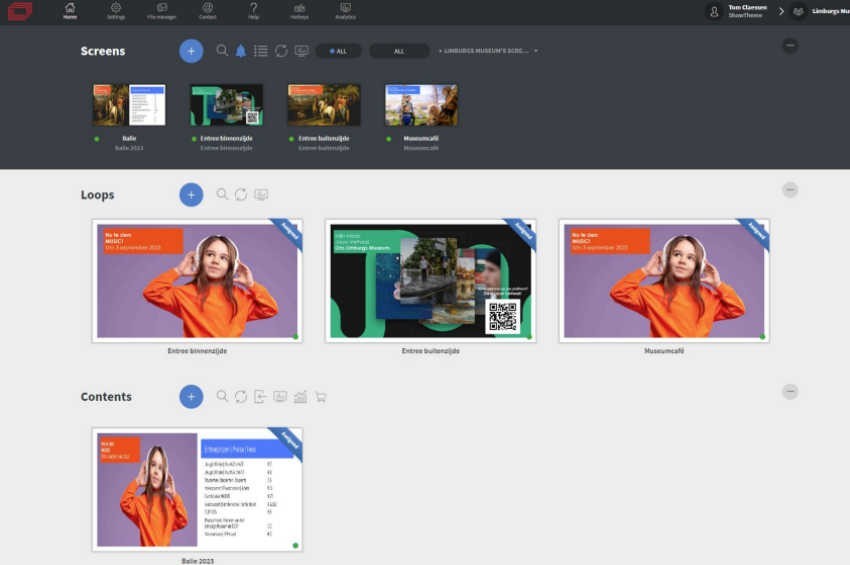Open the Help menu
Image resolution: width=850 pixels, height=565 pixels.
pos(253,11)
